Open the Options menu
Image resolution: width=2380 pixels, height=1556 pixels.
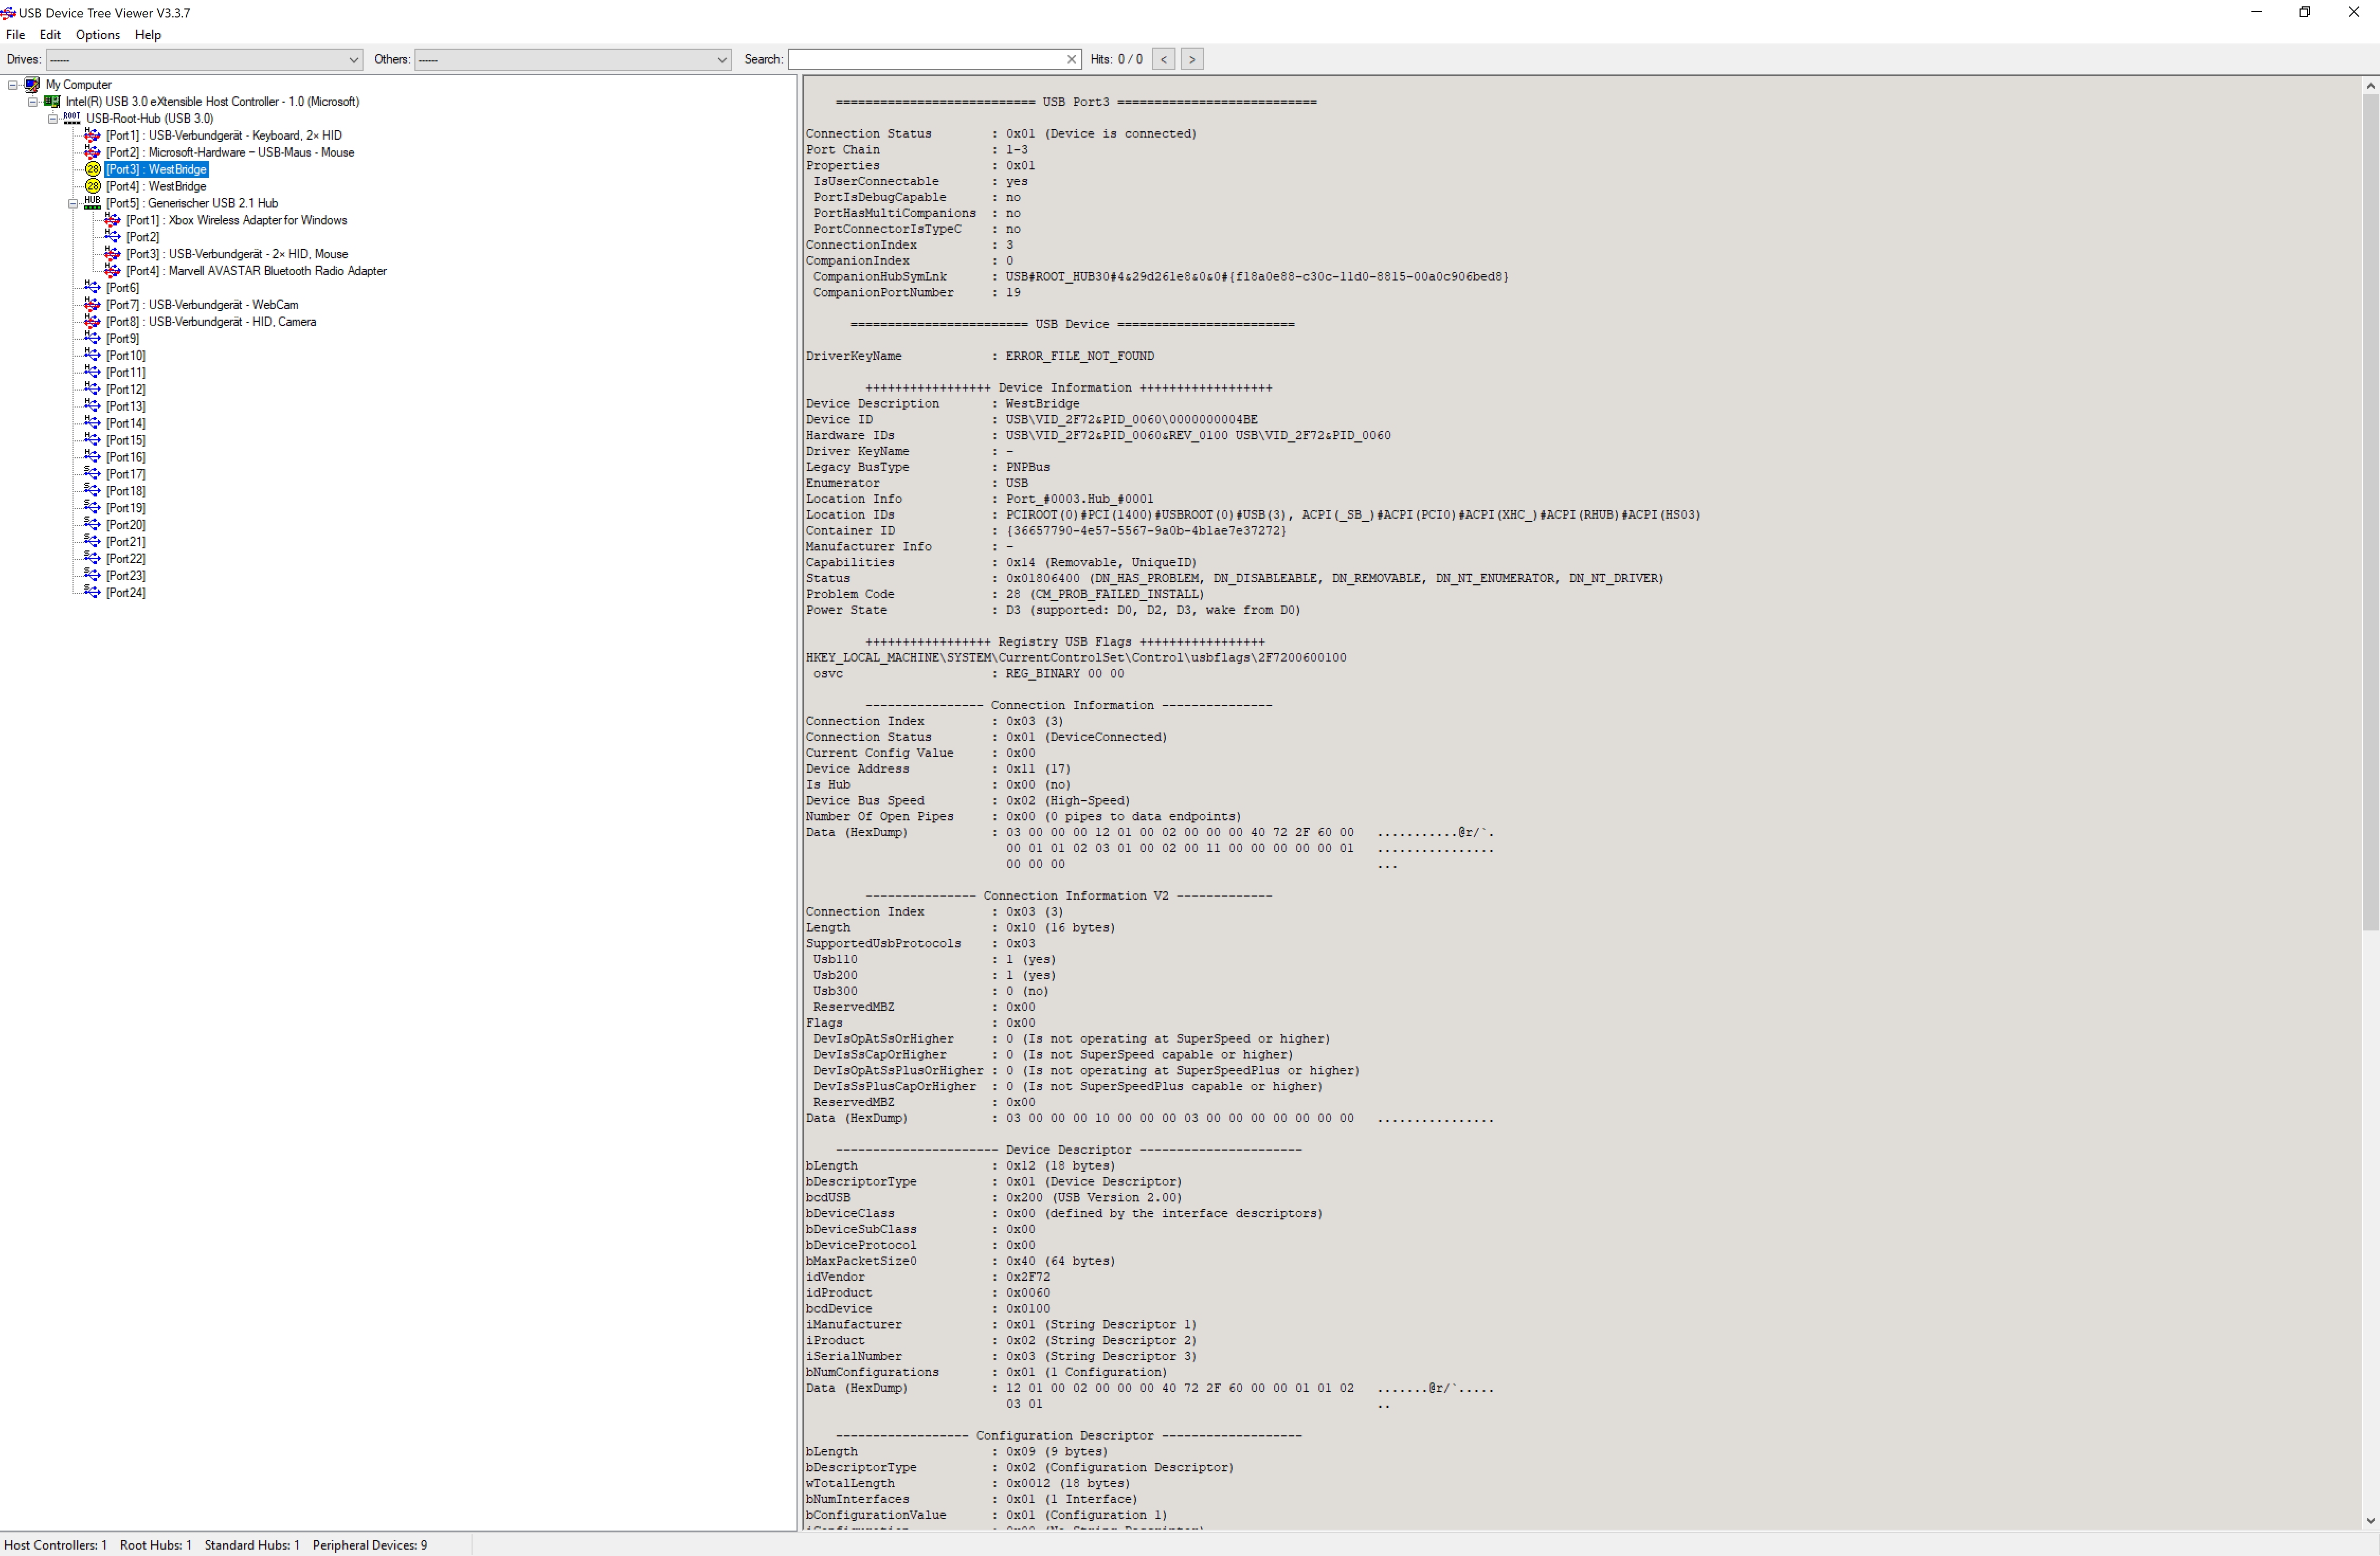click(97, 35)
